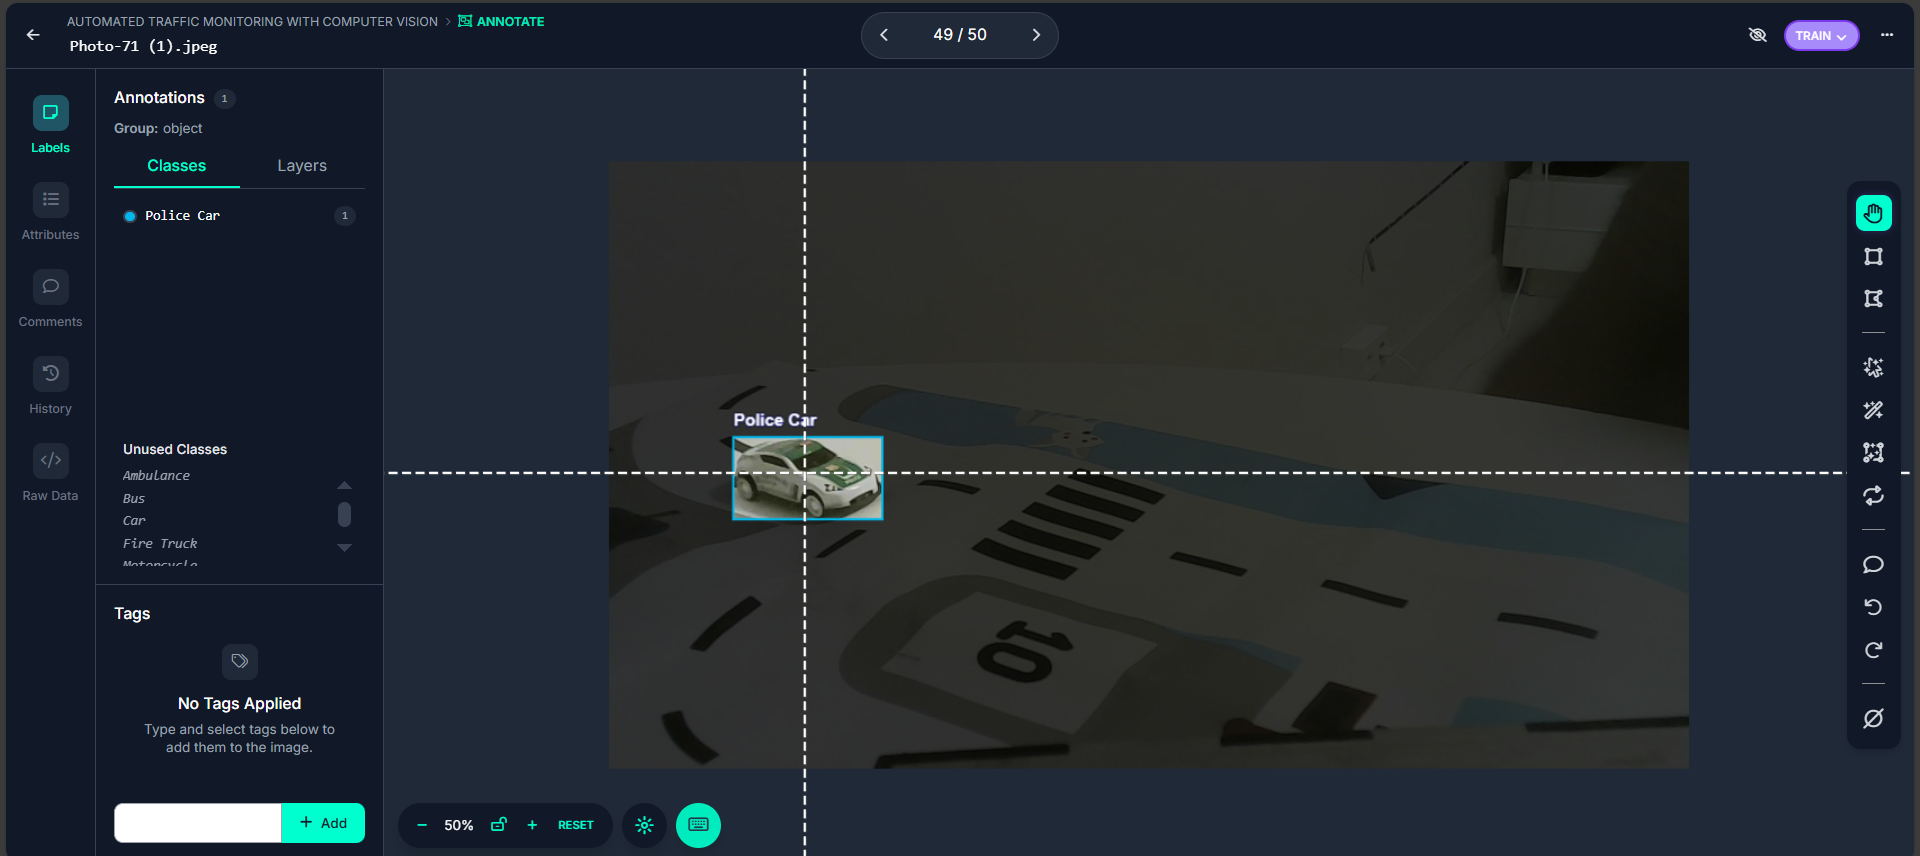This screenshot has width=1920, height=856.
Task: Click the 49 / 50 image counter
Action: coord(960,35)
